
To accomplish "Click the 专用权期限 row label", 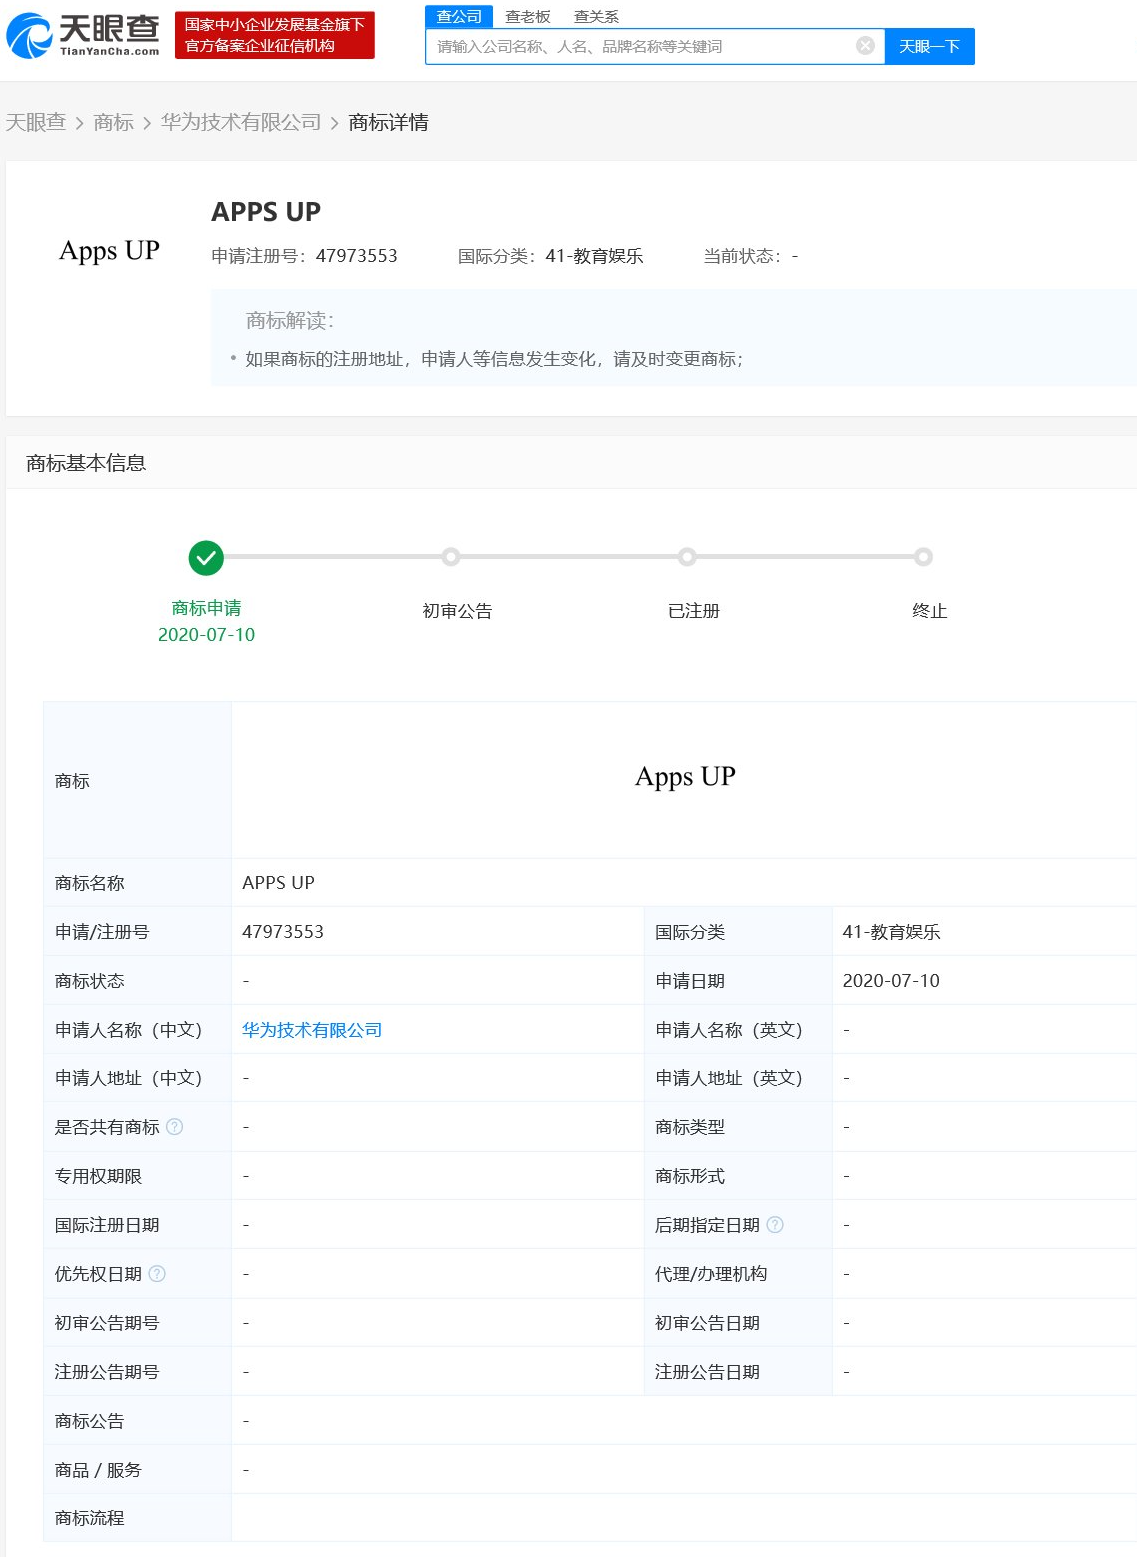I will pos(98,1176).
